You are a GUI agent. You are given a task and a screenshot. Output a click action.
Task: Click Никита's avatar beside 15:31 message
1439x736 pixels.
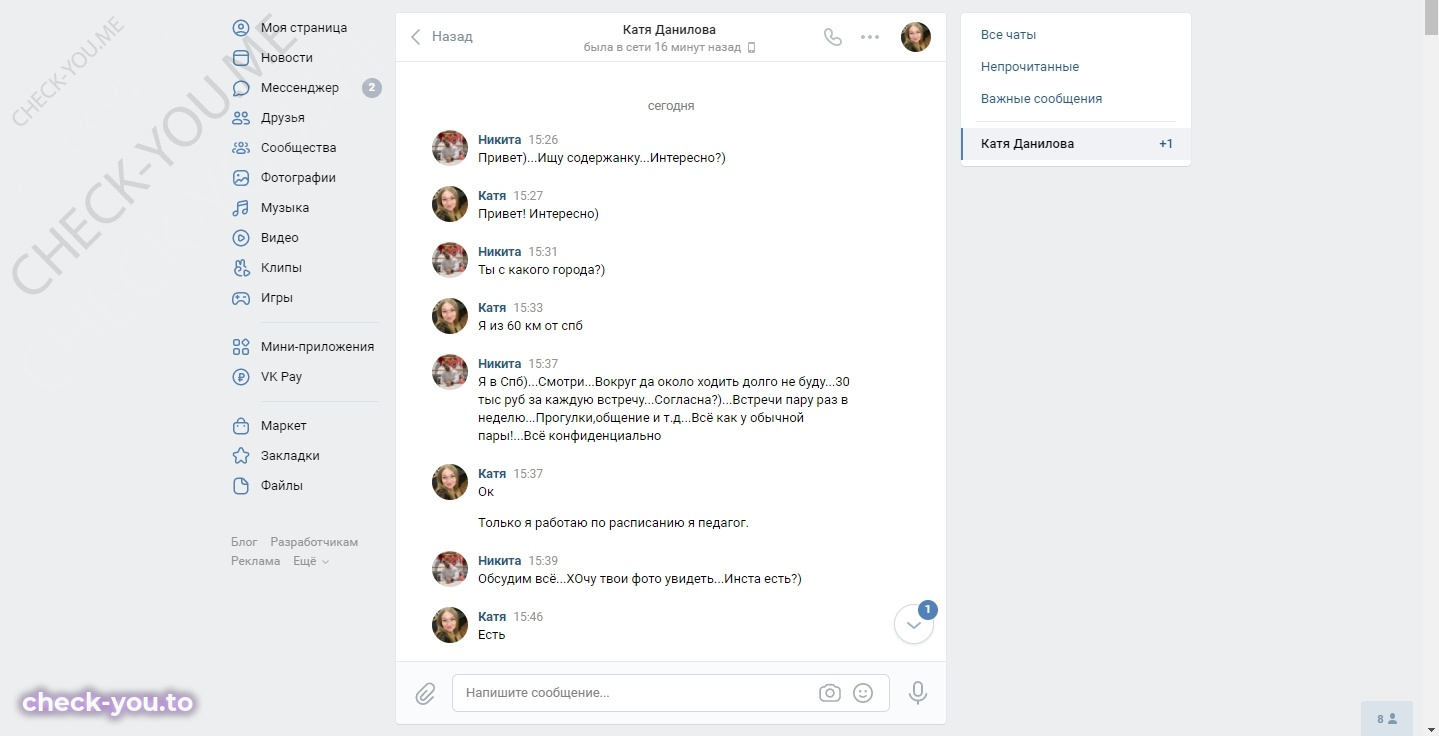click(450, 260)
